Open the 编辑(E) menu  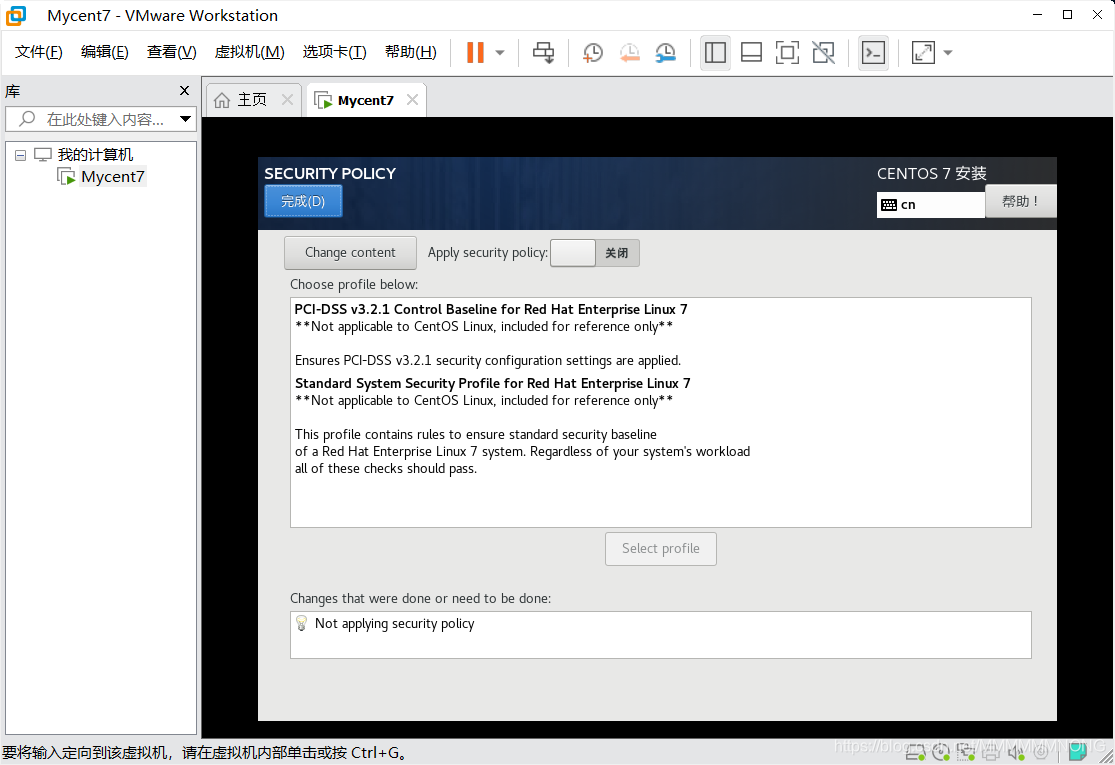pyautogui.click(x=105, y=52)
